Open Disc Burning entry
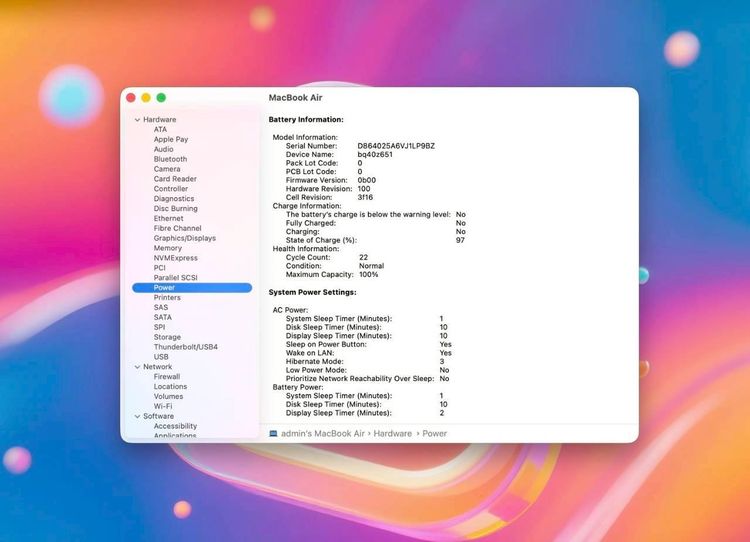This screenshot has height=542, width=750. click(176, 209)
